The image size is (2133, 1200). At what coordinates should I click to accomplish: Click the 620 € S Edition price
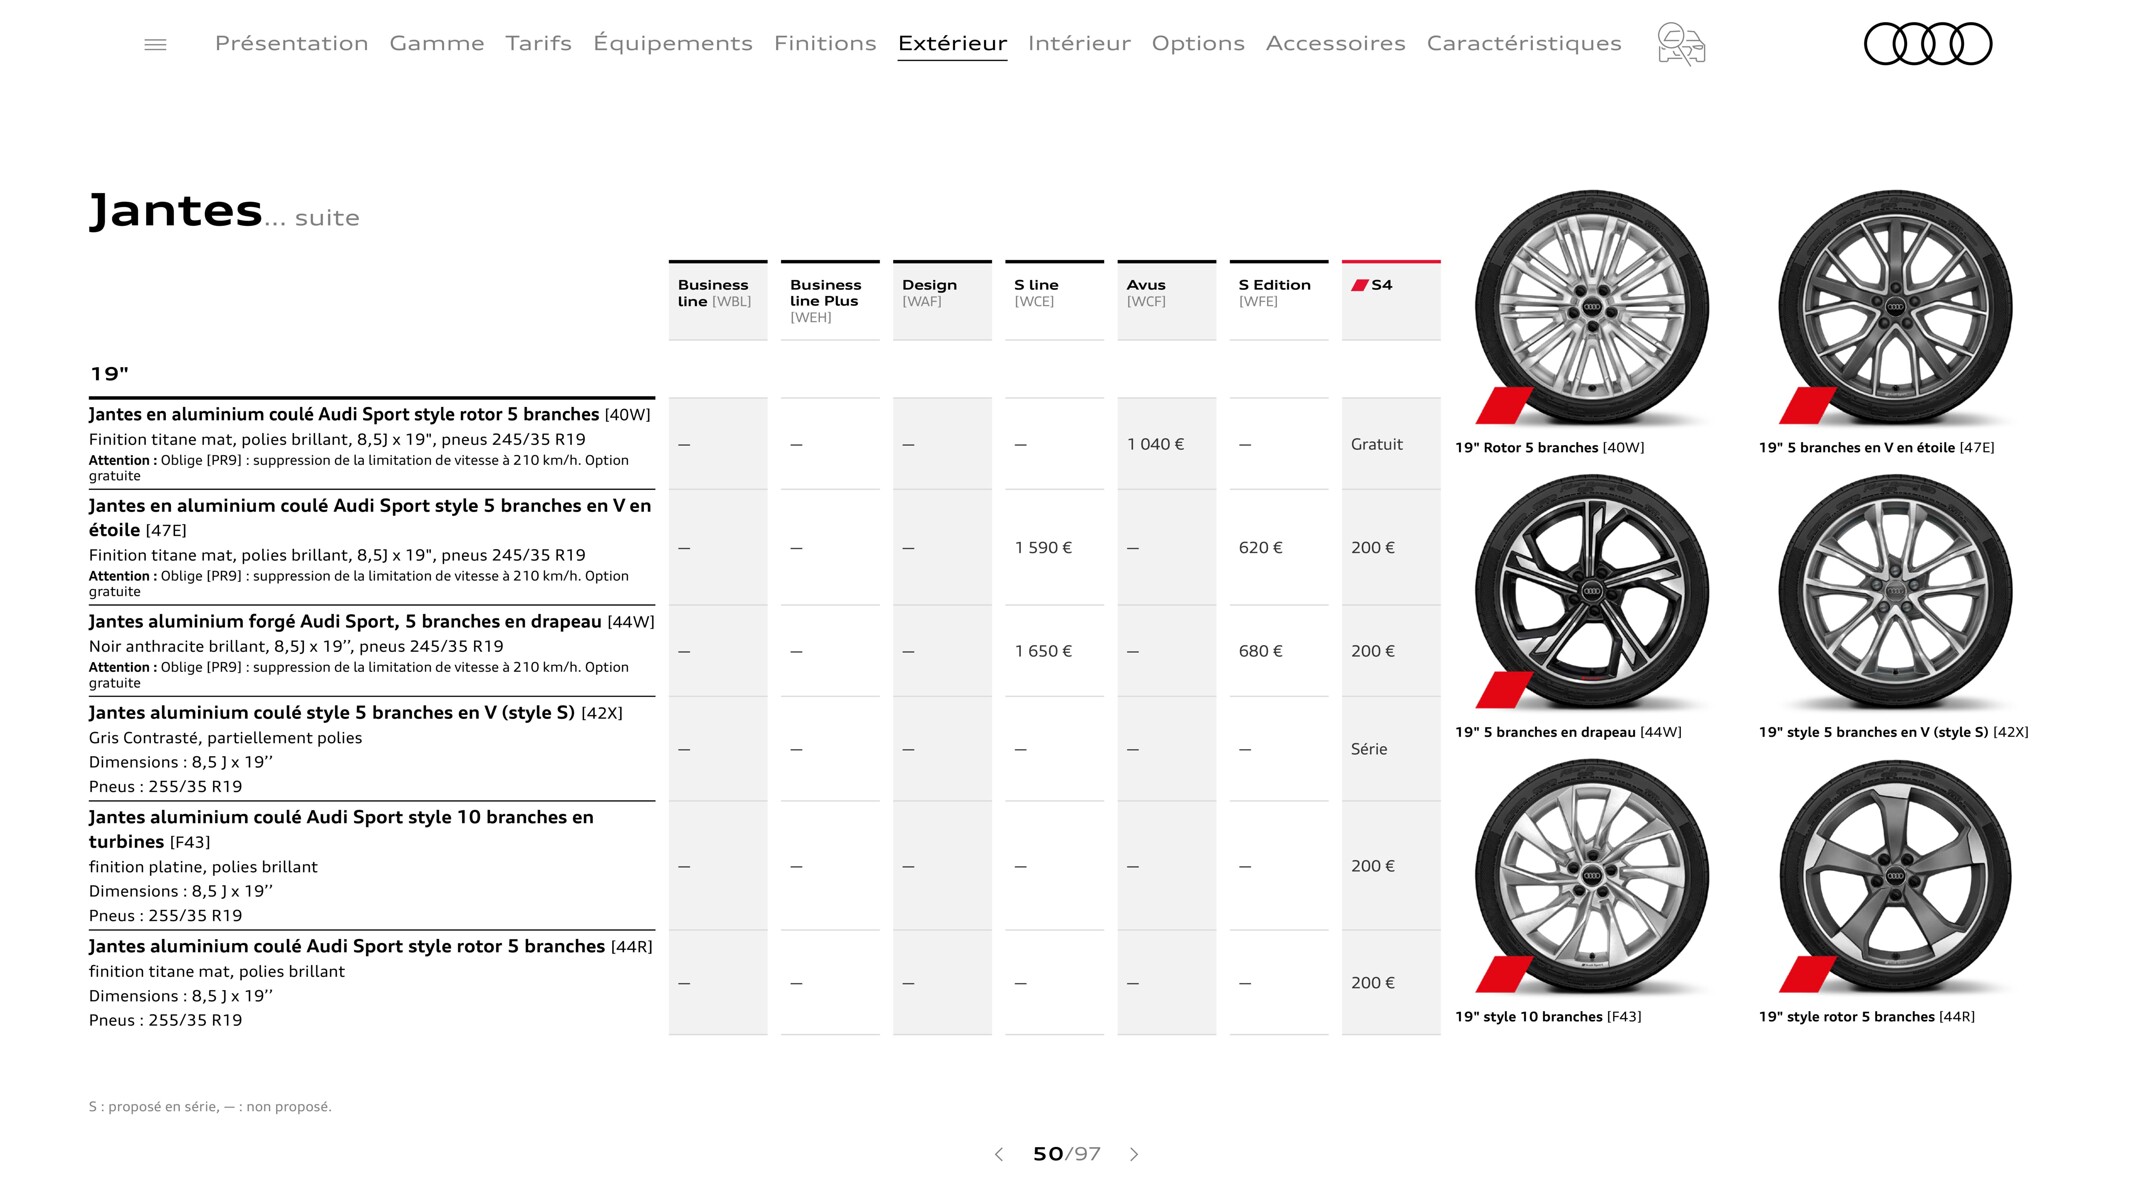(x=1260, y=548)
